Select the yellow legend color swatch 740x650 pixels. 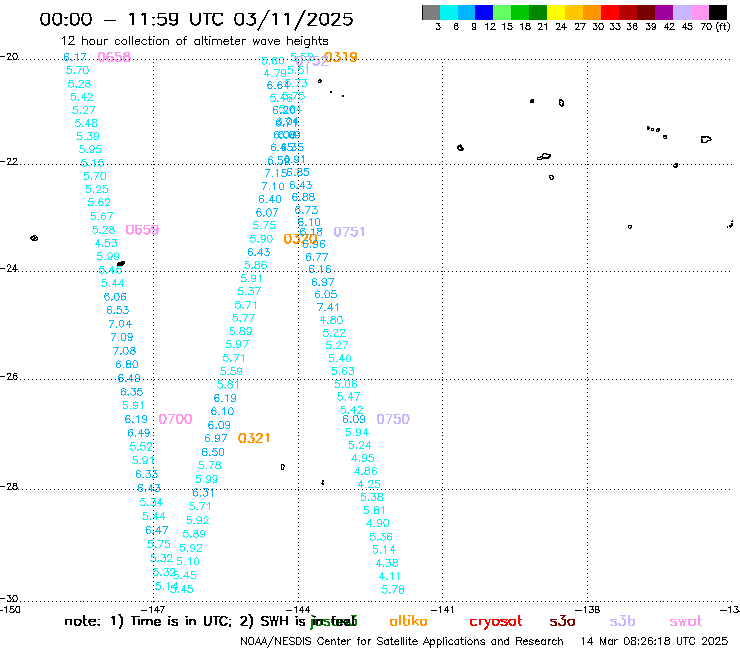coord(555,12)
